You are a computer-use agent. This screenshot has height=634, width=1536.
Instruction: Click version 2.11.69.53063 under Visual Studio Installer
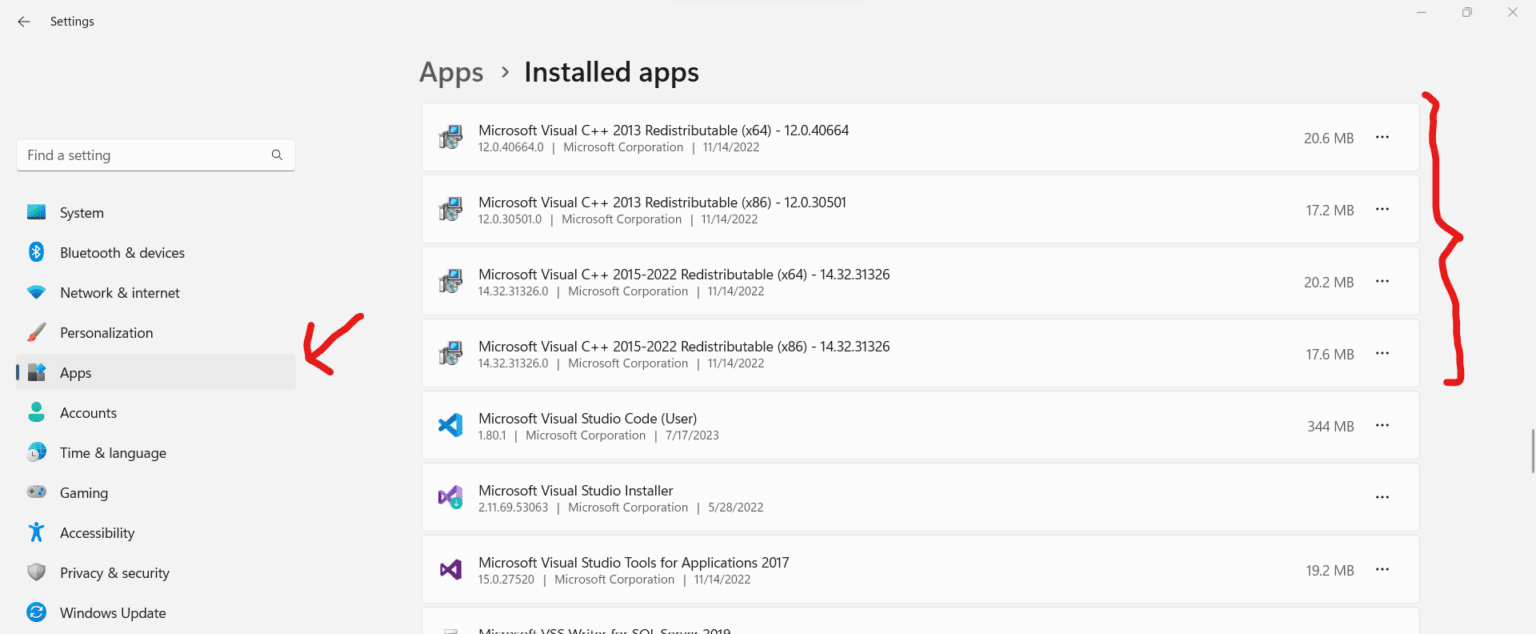[515, 507]
